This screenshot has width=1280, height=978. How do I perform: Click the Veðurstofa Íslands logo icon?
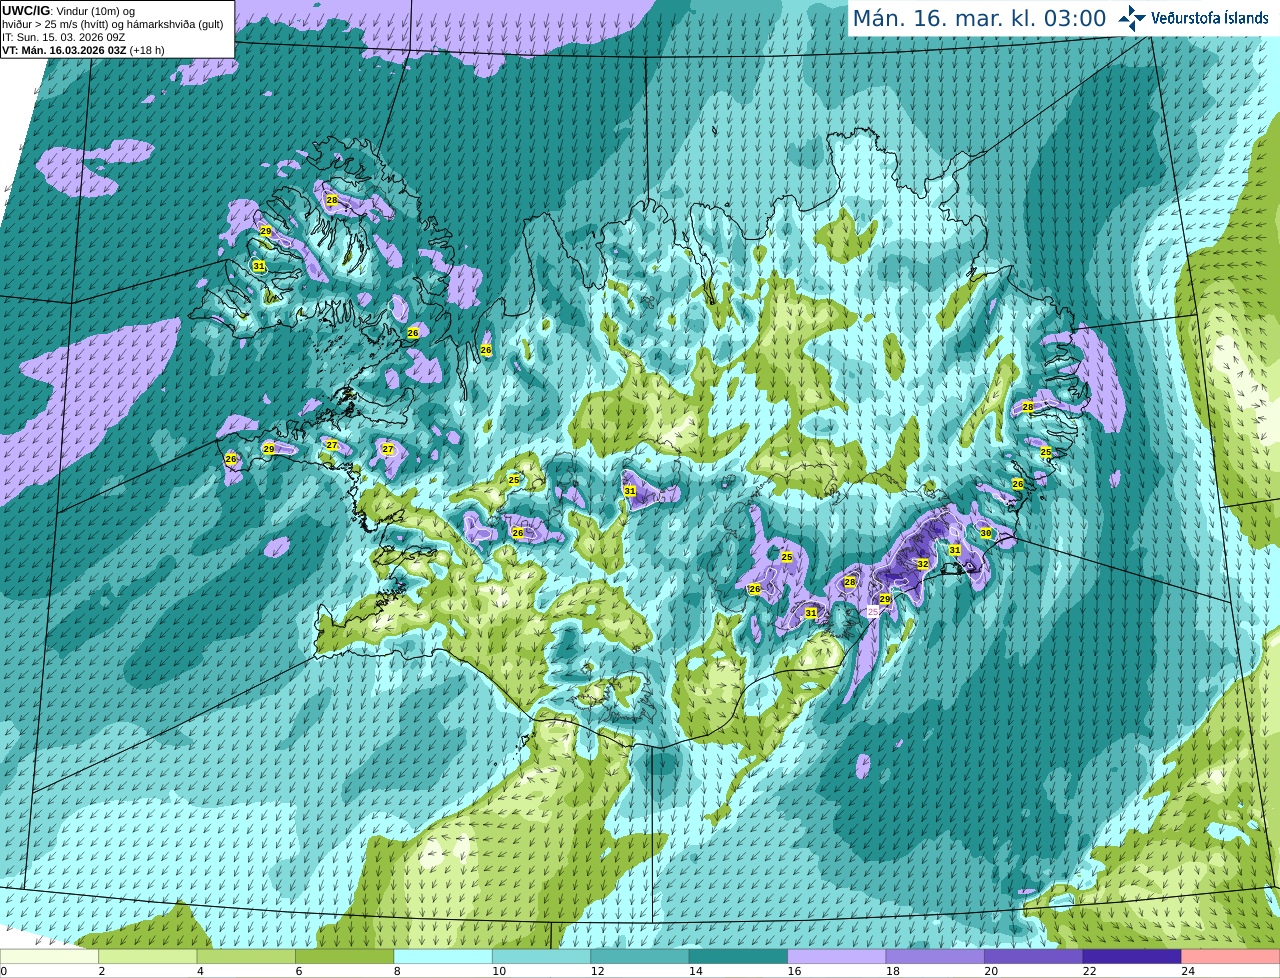point(1131,18)
